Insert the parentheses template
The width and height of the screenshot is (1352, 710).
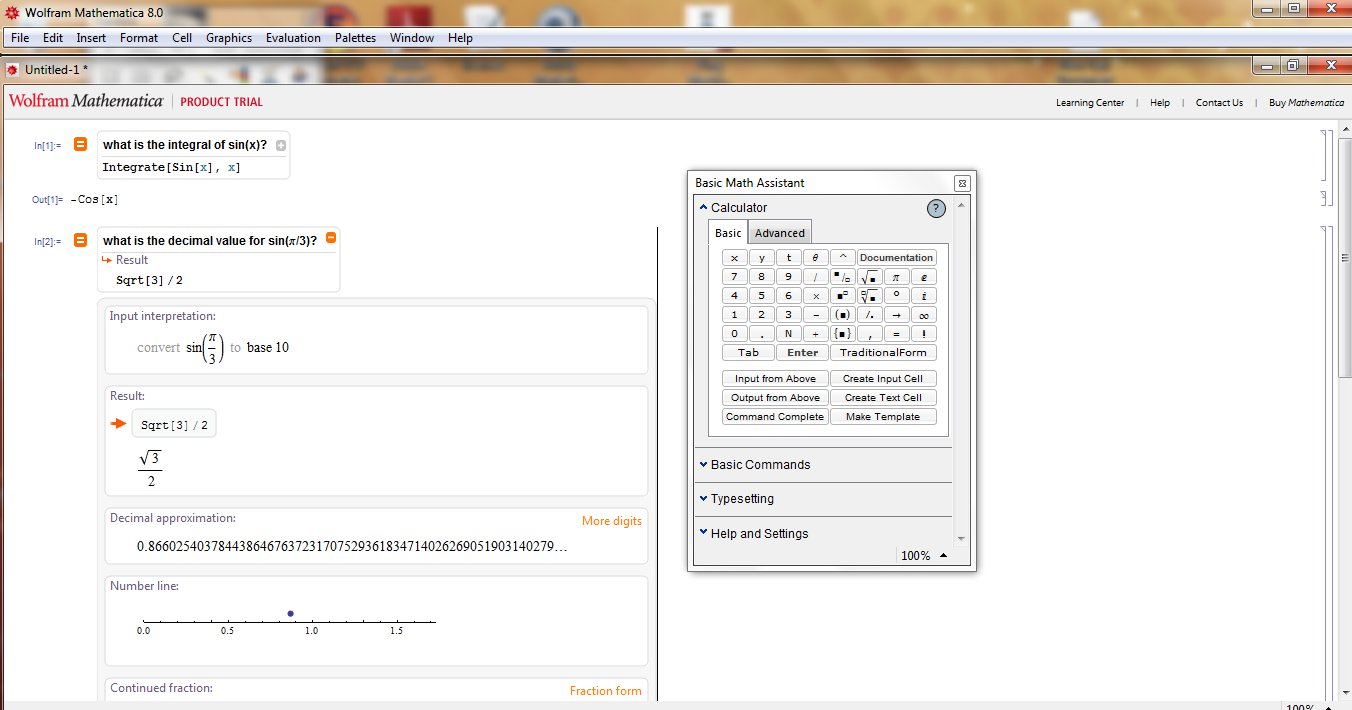pyautogui.click(x=842, y=315)
